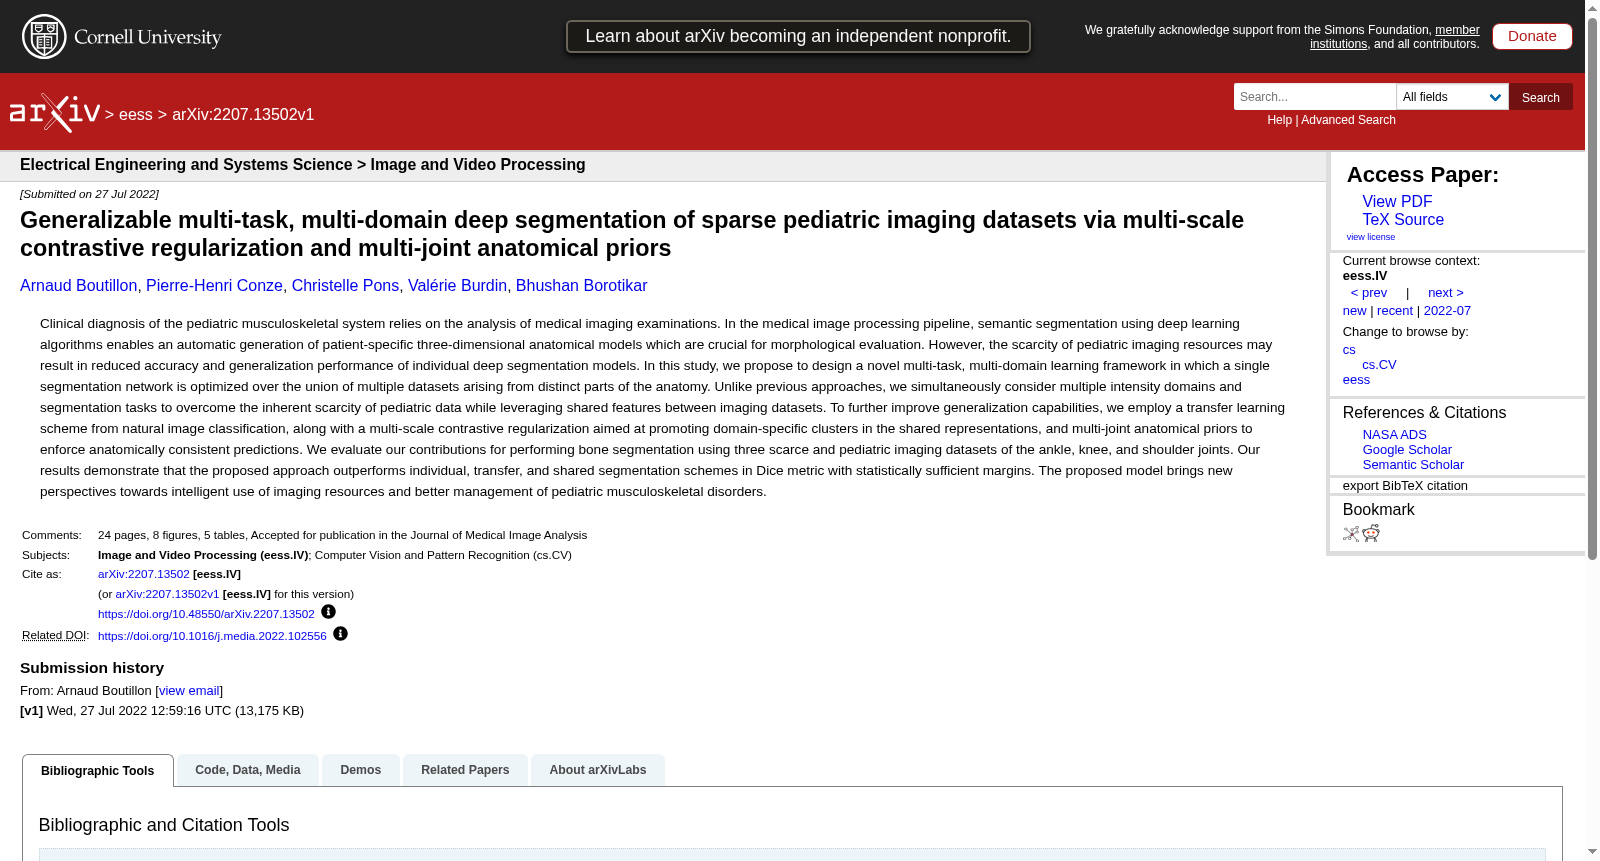Bookmark the paper with Reddit icon
This screenshot has height=861, width=1600.
pos(1371,533)
